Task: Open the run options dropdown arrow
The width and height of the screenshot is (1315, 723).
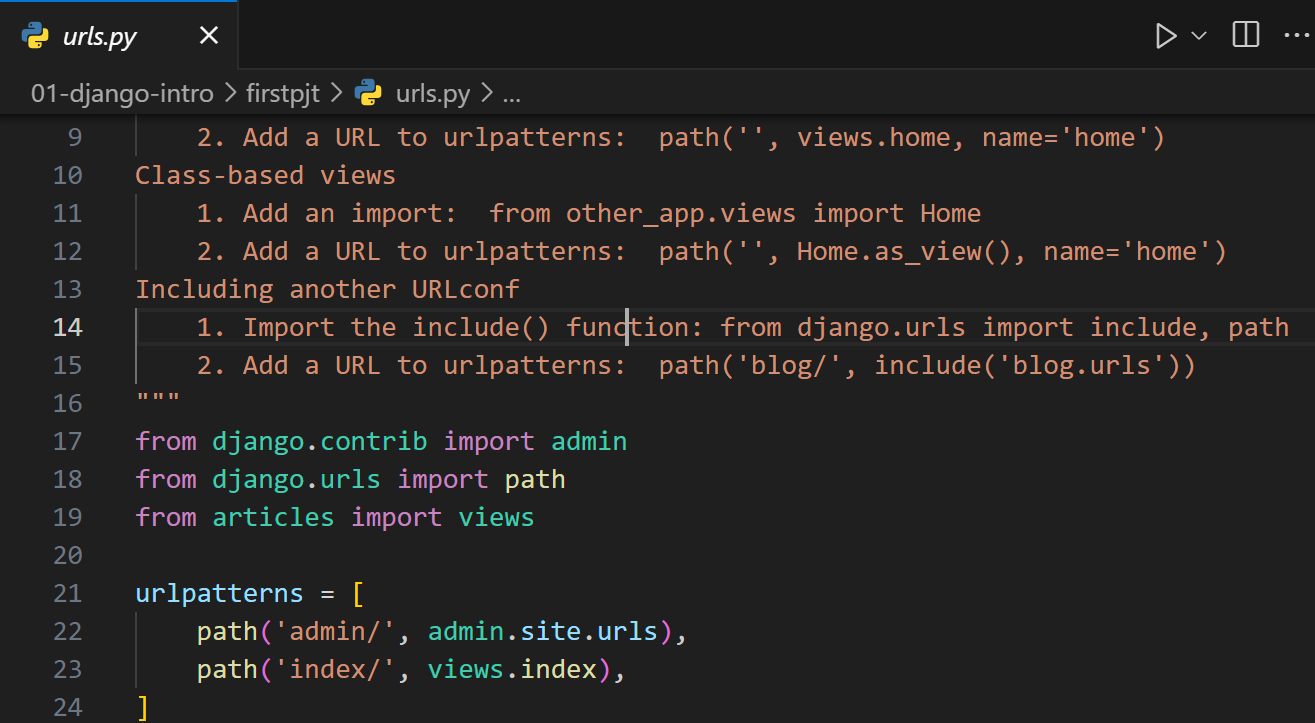Action: tap(1198, 36)
